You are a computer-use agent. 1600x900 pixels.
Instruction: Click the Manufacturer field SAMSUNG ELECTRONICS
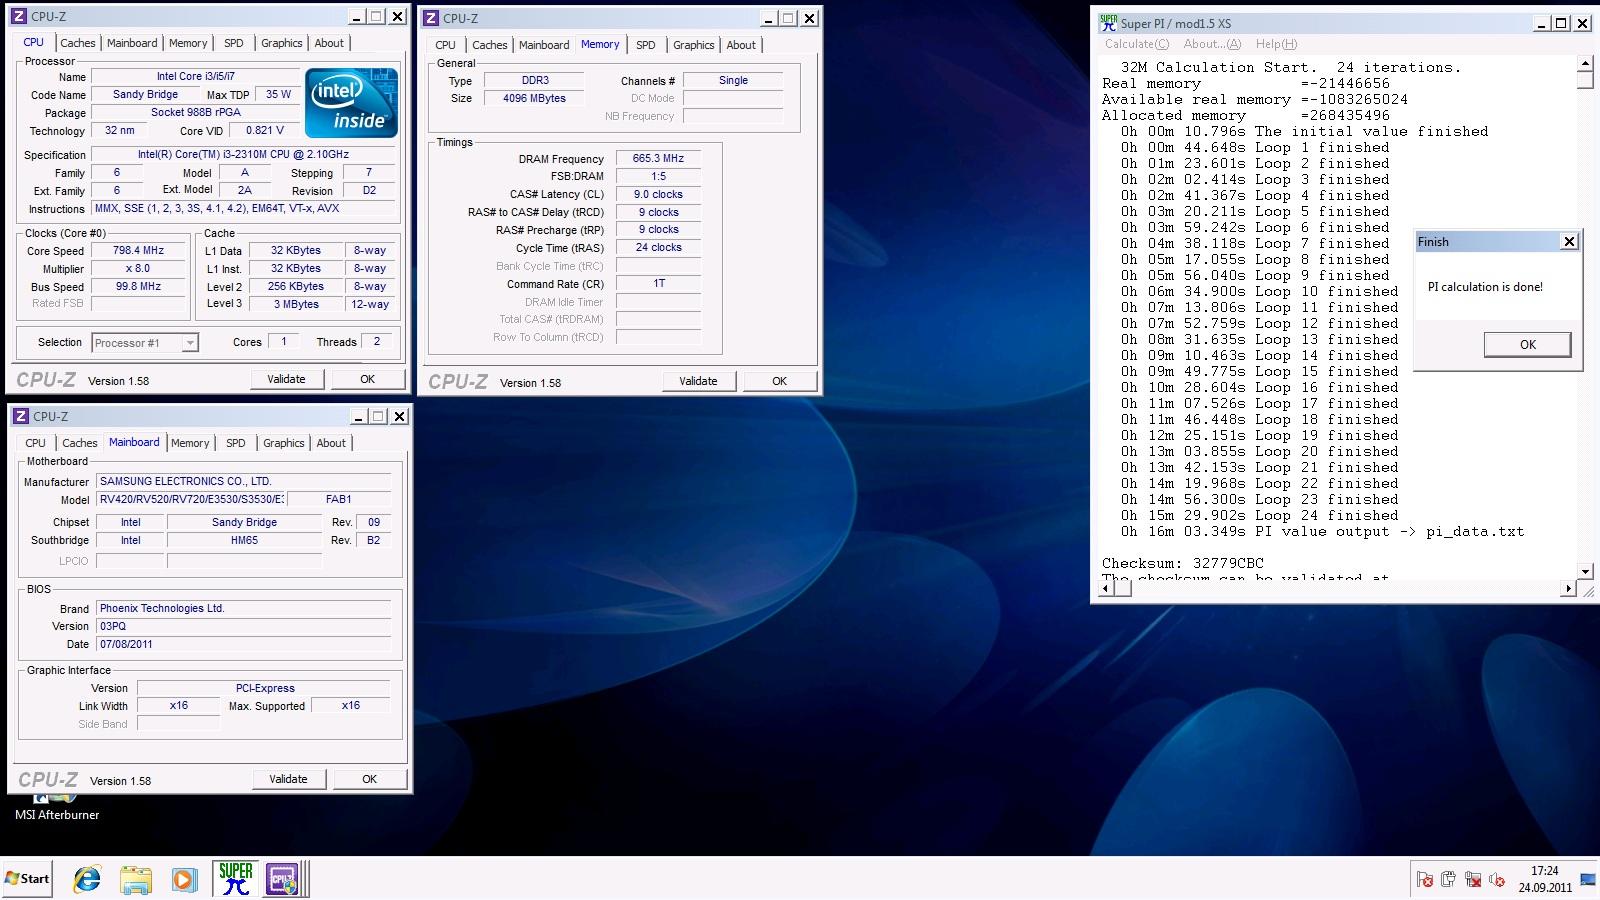243,481
